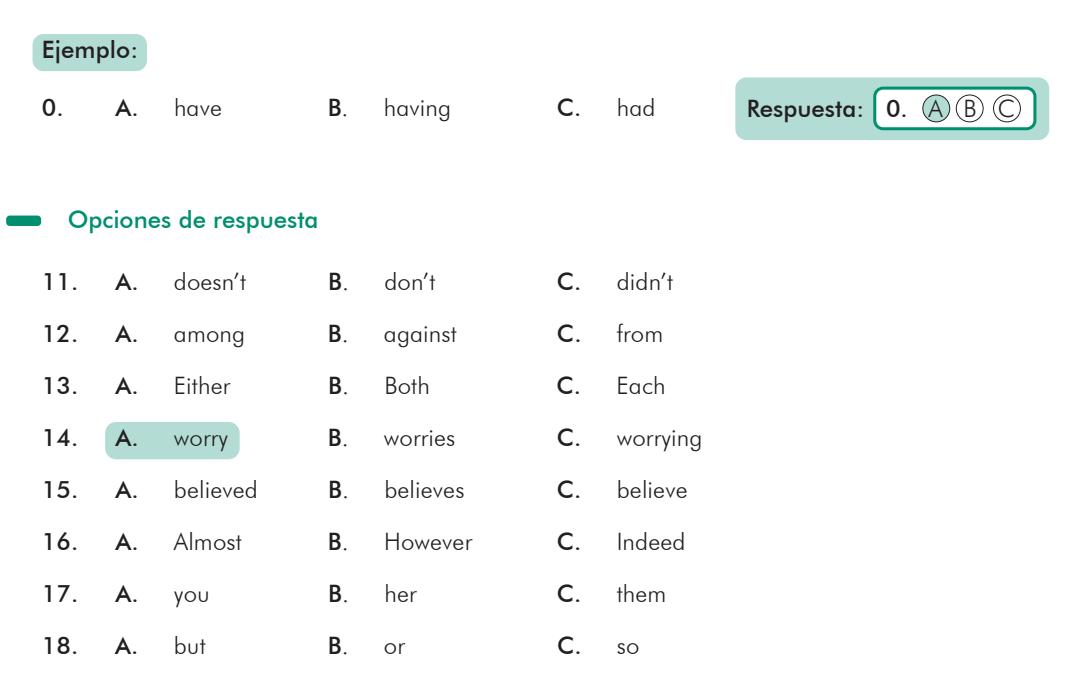Screen dimensions: 1073x688
Task: Choose option 'doesn't' for question 11
Action: 208,283
